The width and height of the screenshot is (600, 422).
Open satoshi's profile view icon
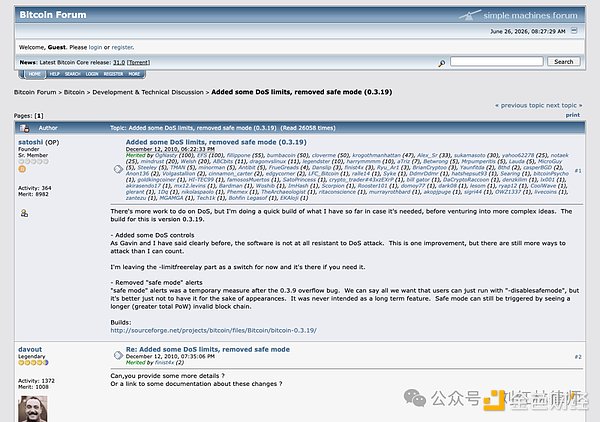click(24, 213)
